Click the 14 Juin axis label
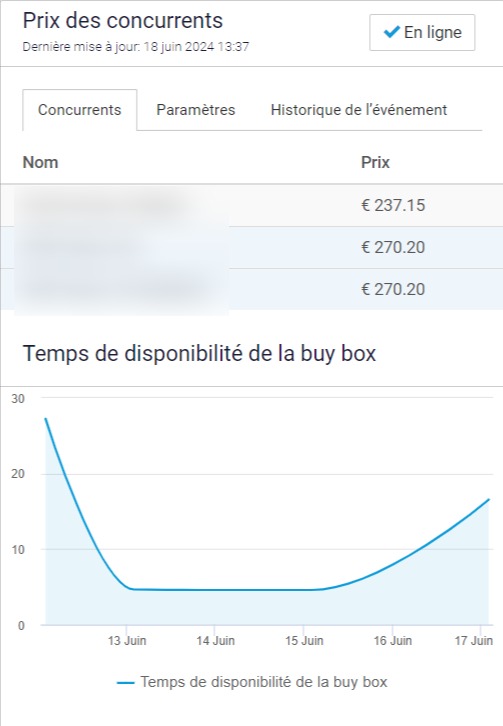Screen dimensions: 503x726 click(215, 641)
